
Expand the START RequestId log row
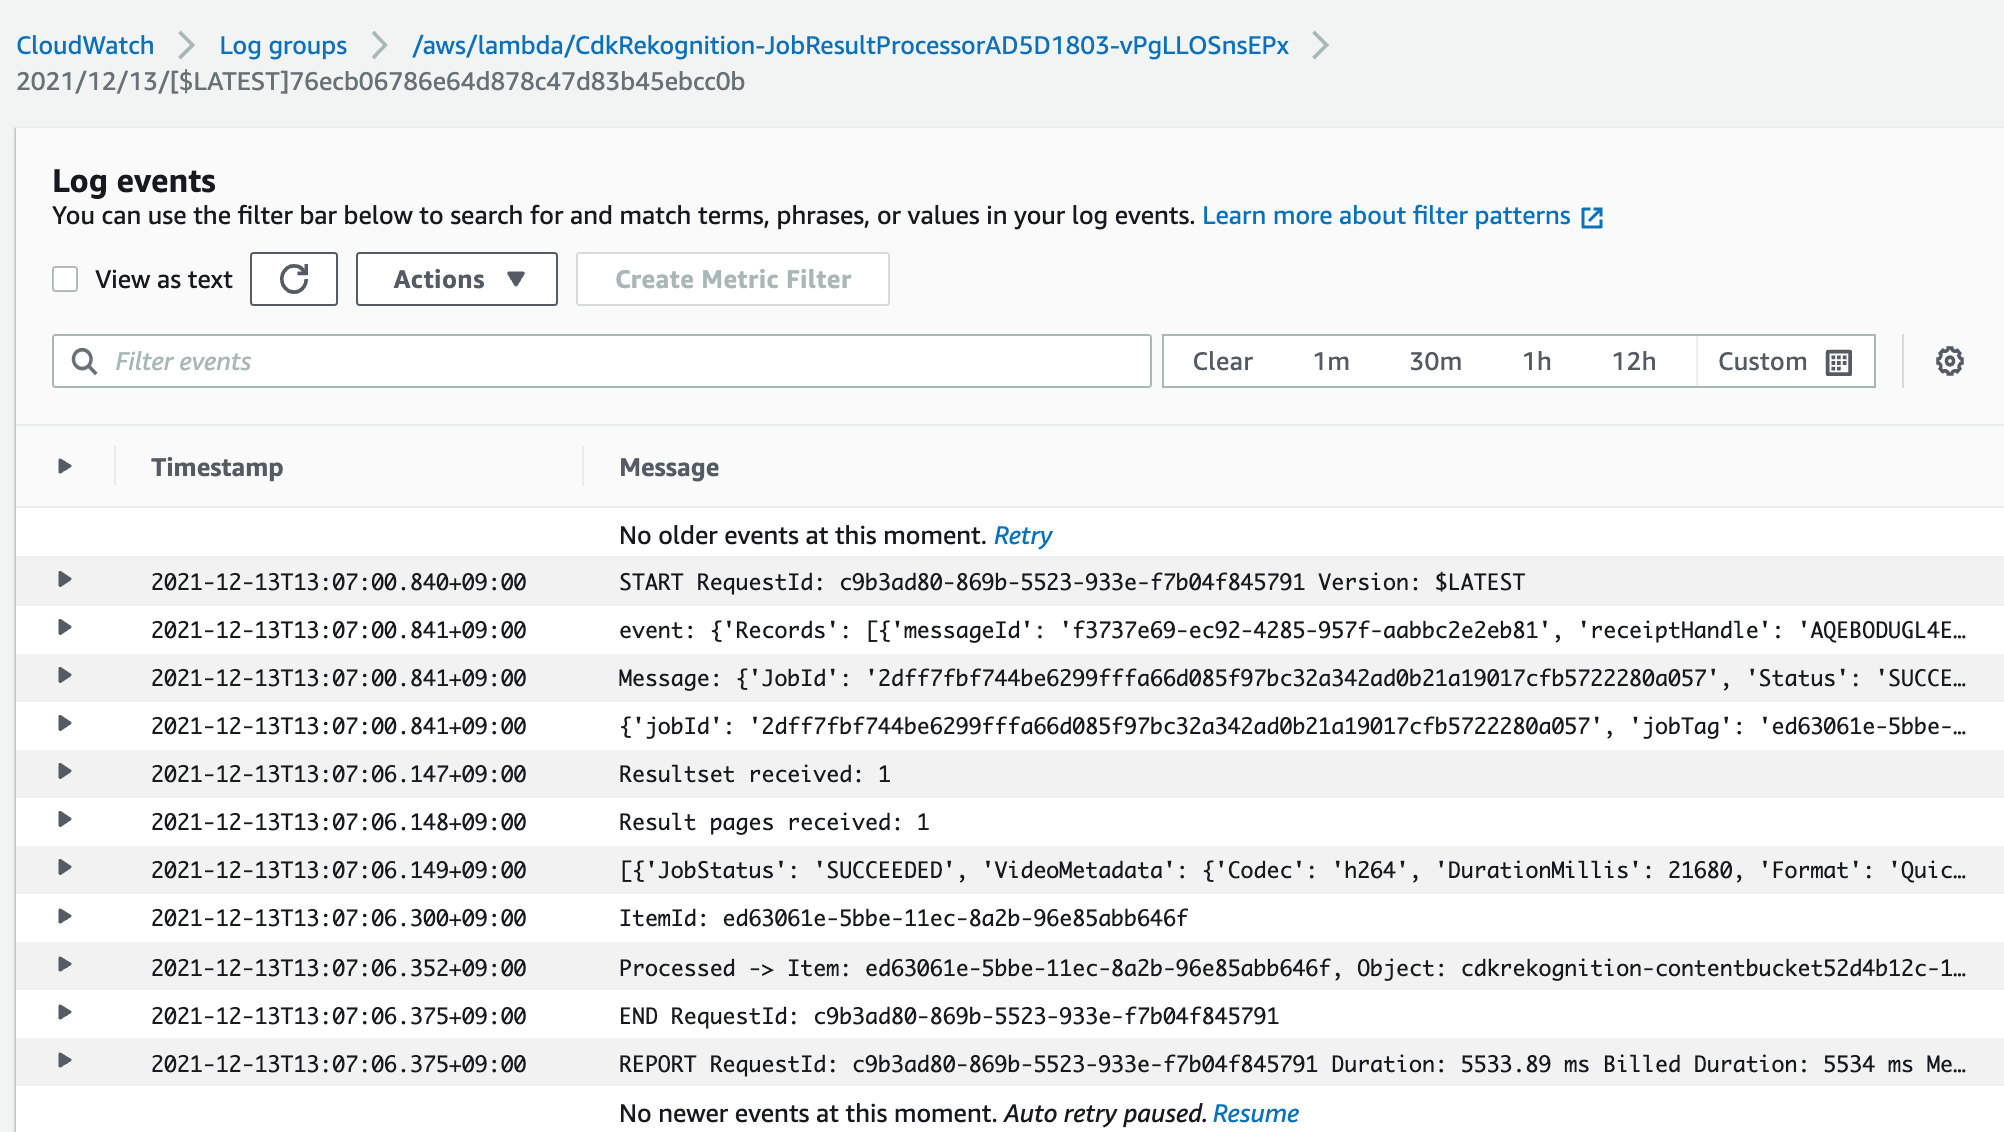click(65, 580)
